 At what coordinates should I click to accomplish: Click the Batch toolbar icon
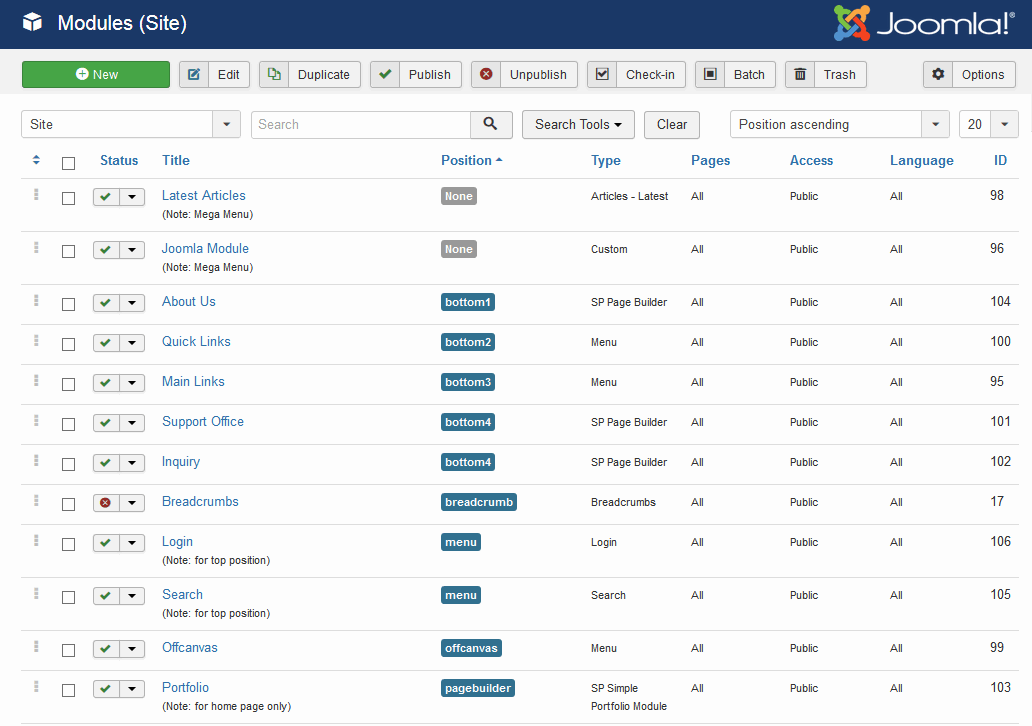[x=710, y=74]
